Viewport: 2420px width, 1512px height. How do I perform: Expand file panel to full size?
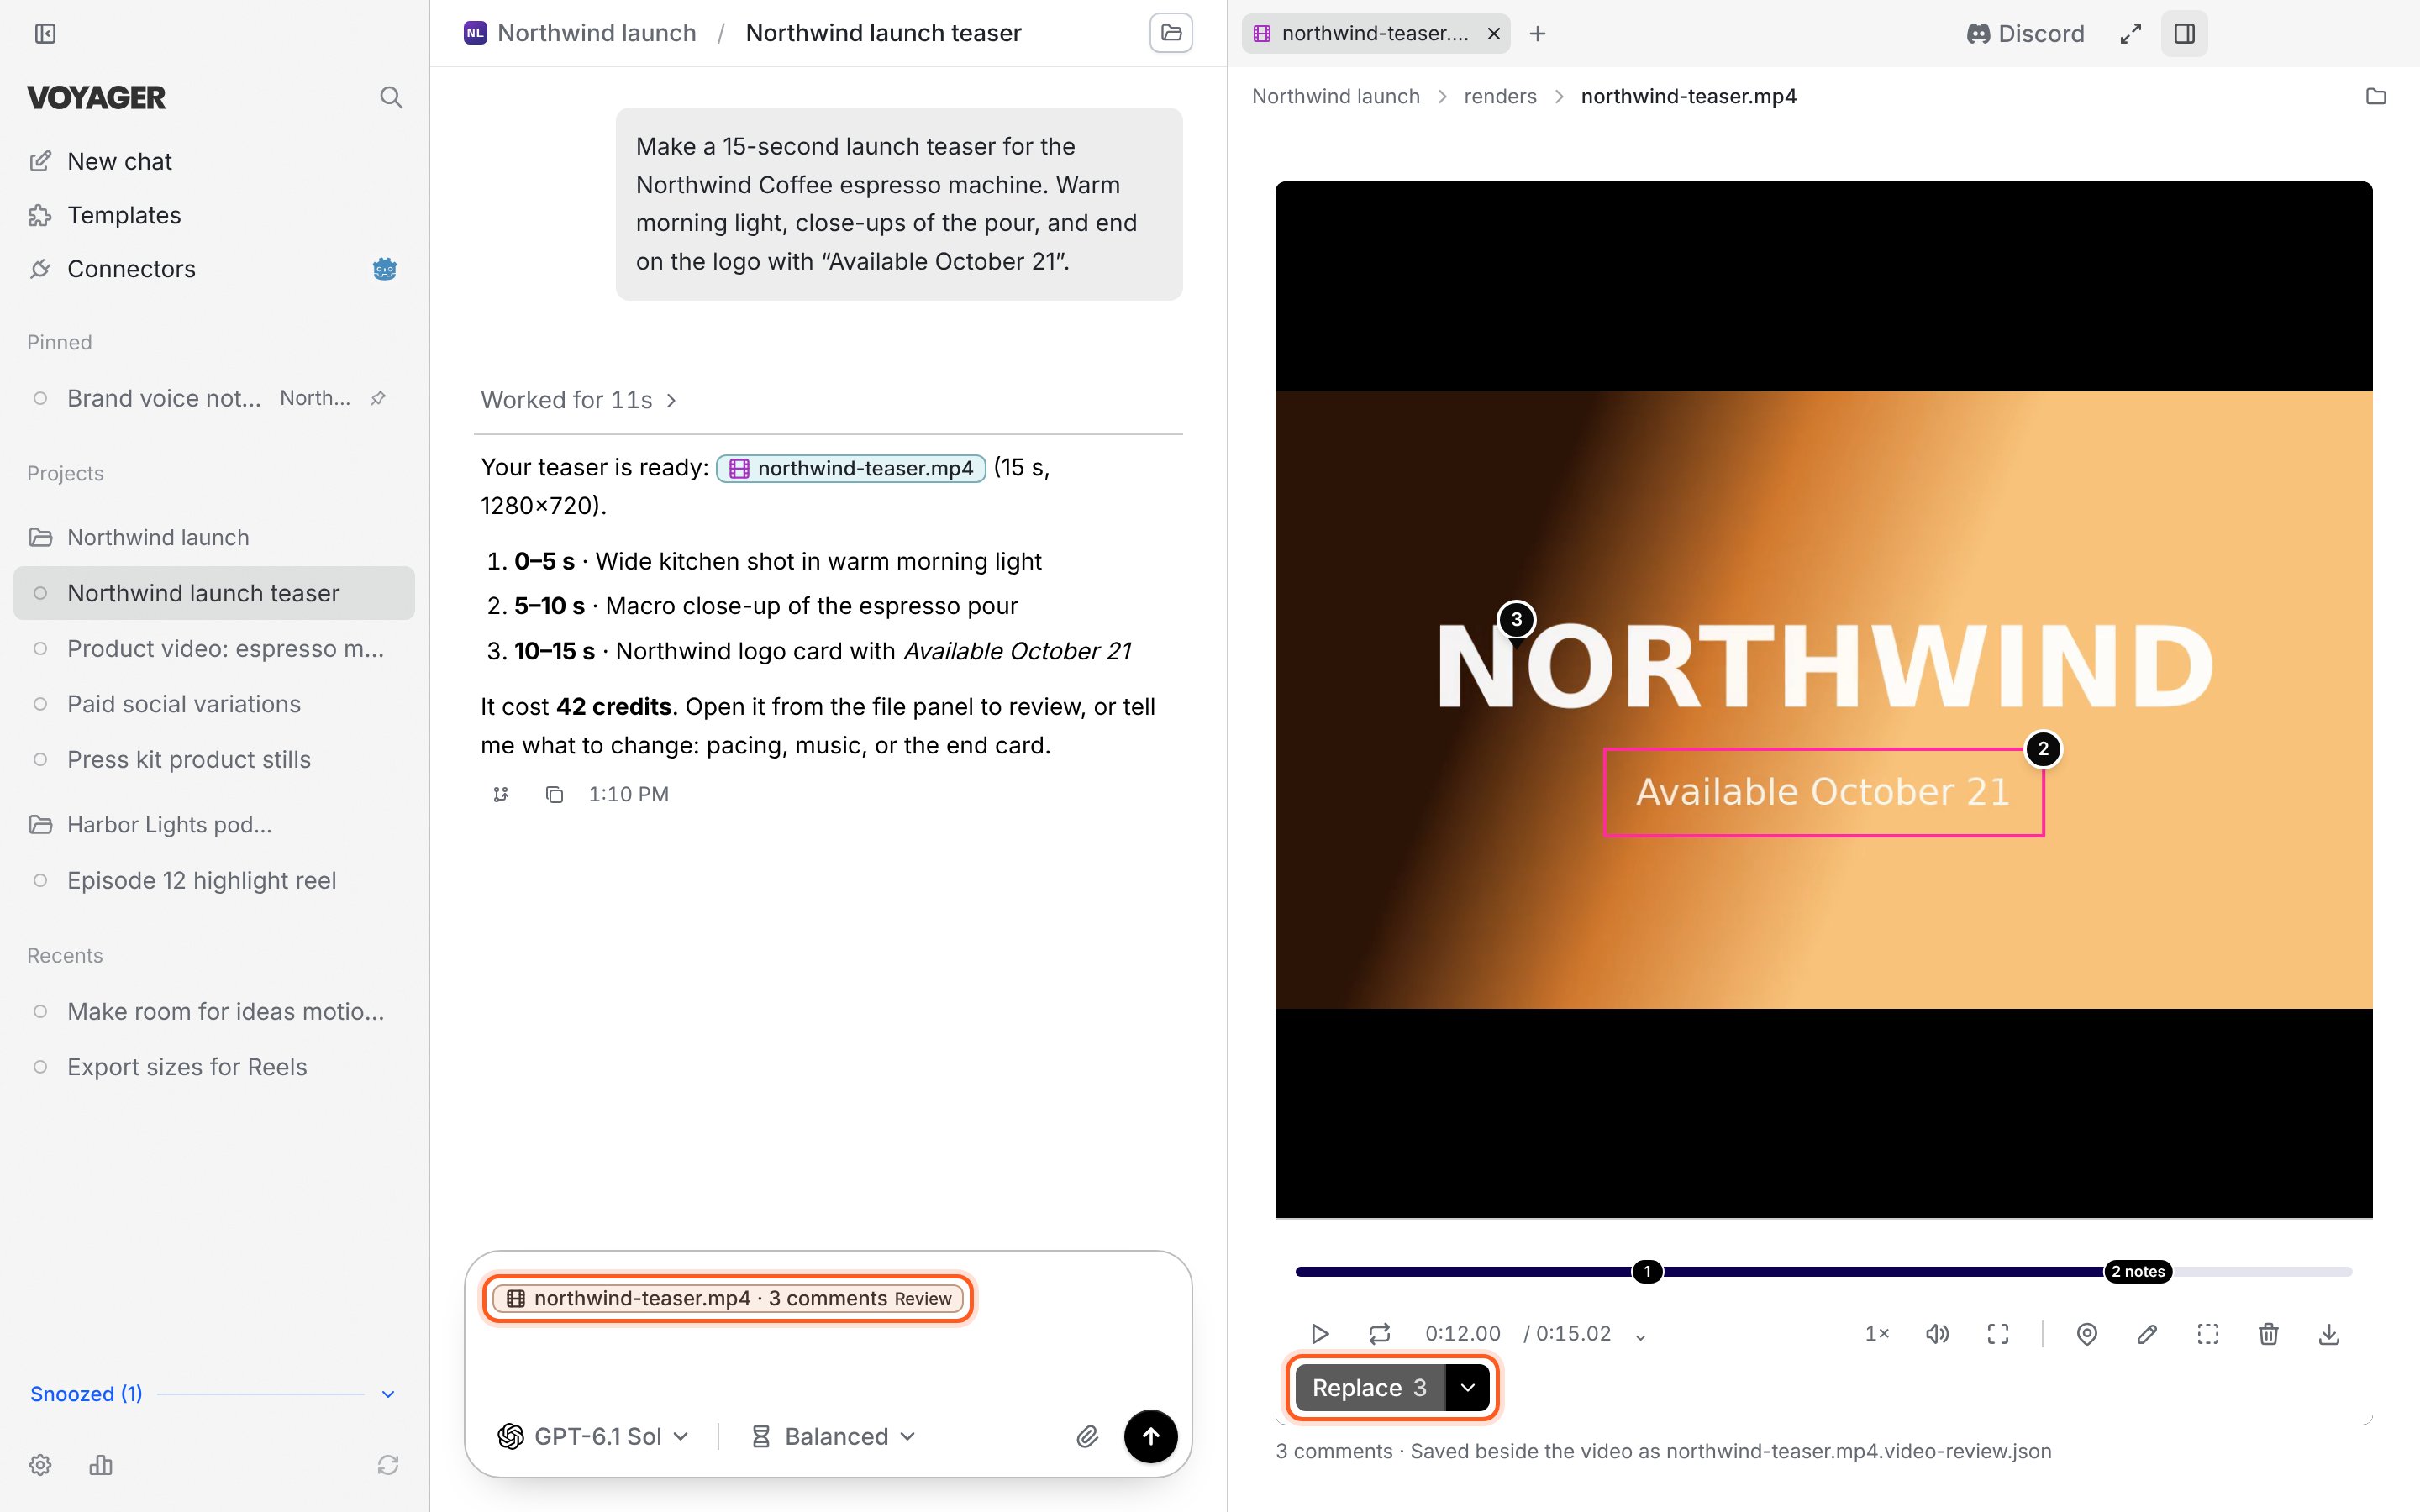2130,34
